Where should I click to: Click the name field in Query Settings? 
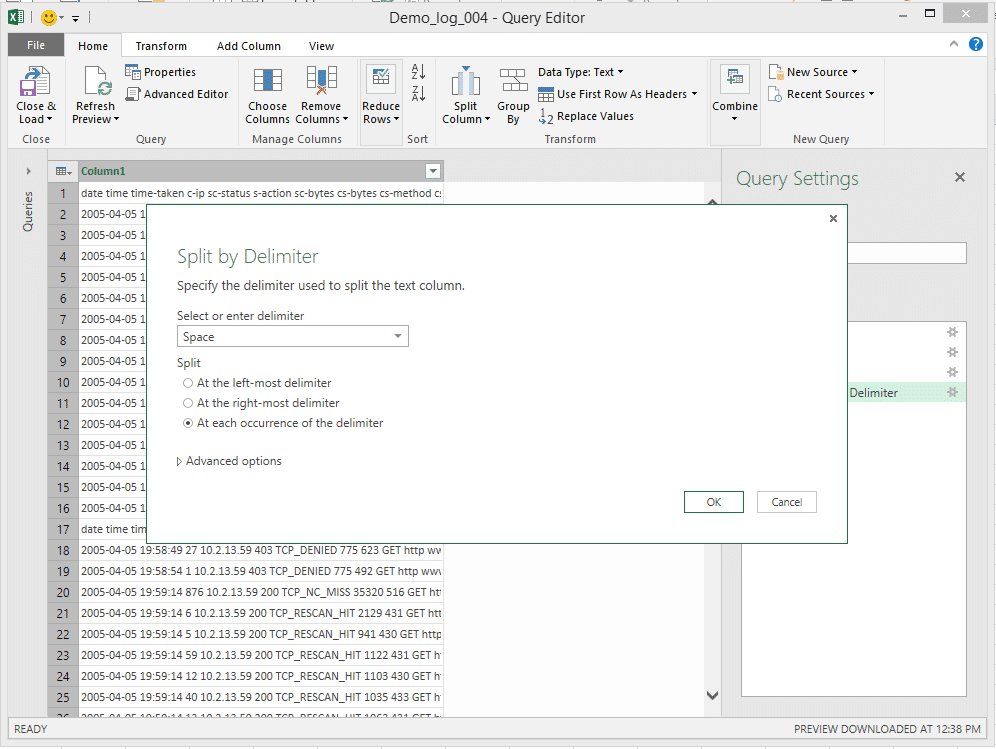pyautogui.click(x=907, y=253)
